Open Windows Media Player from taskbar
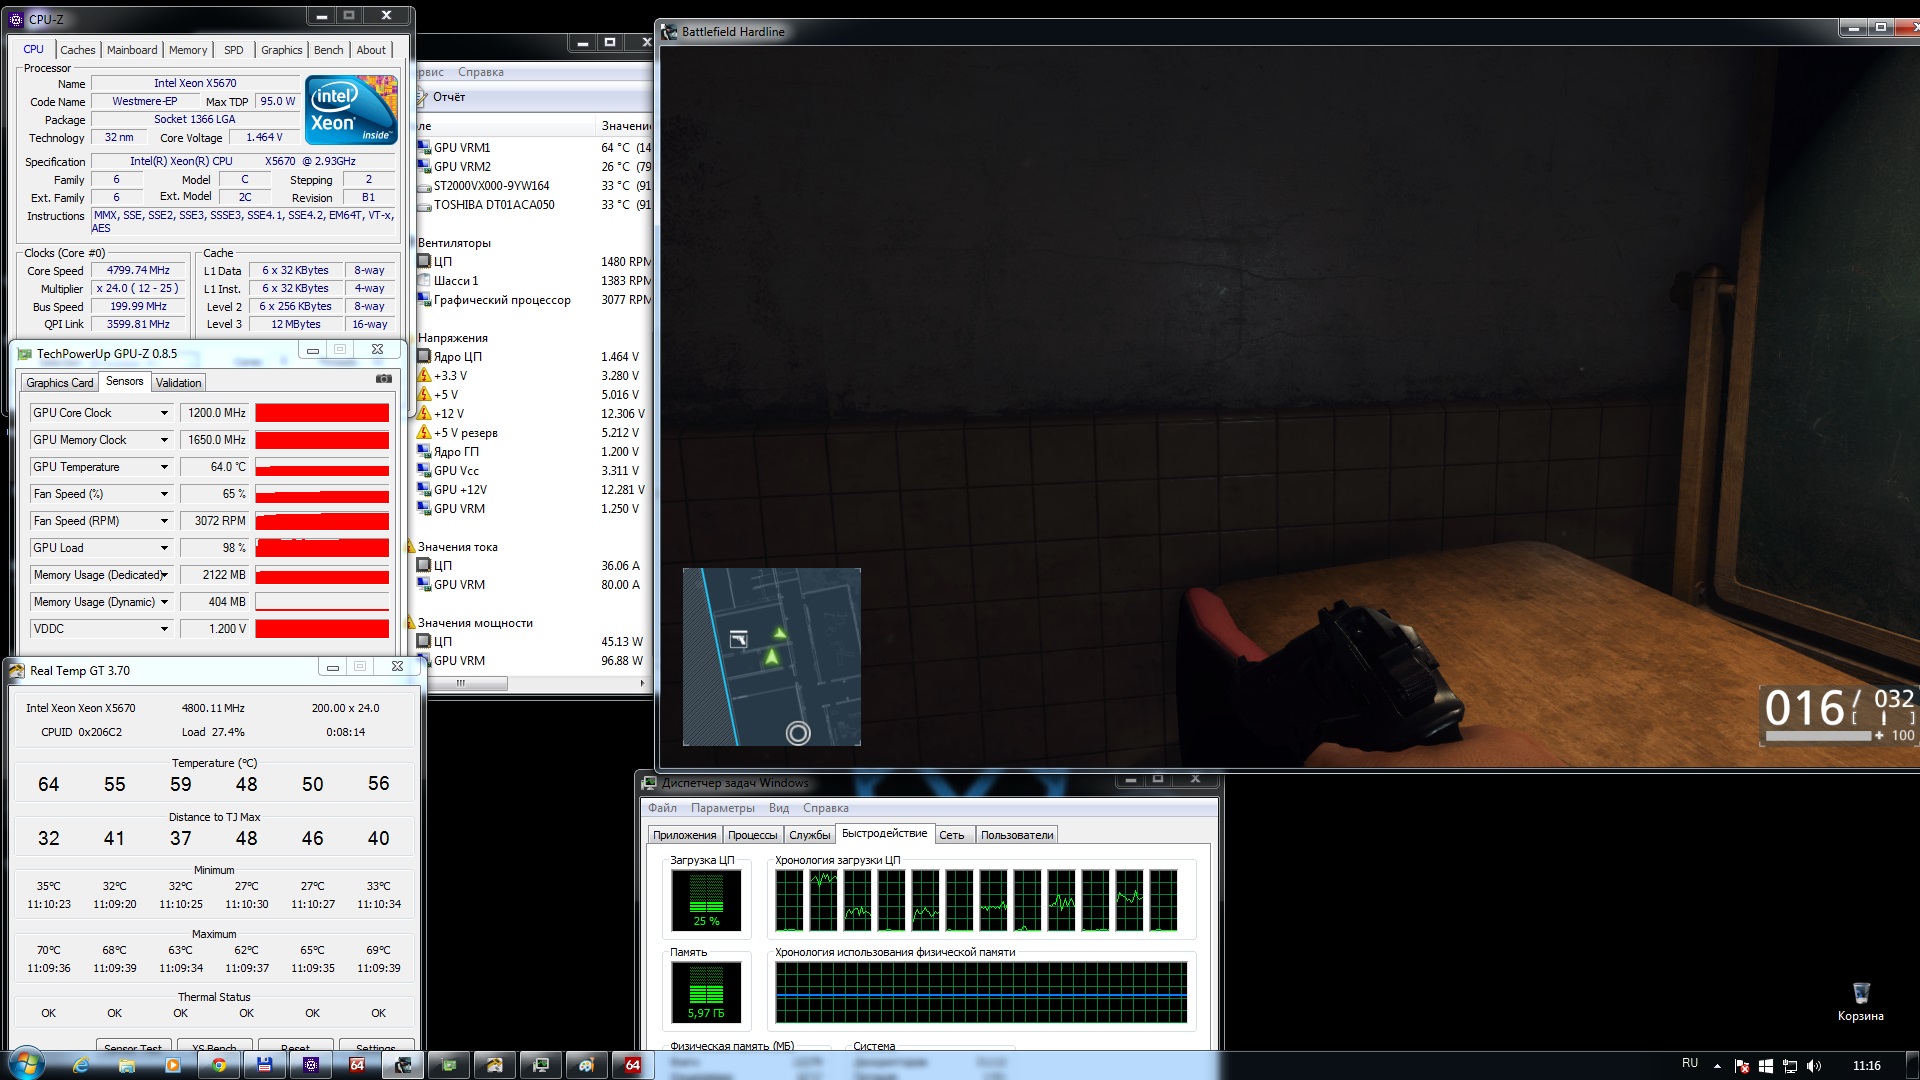The image size is (1920, 1080). click(172, 1065)
